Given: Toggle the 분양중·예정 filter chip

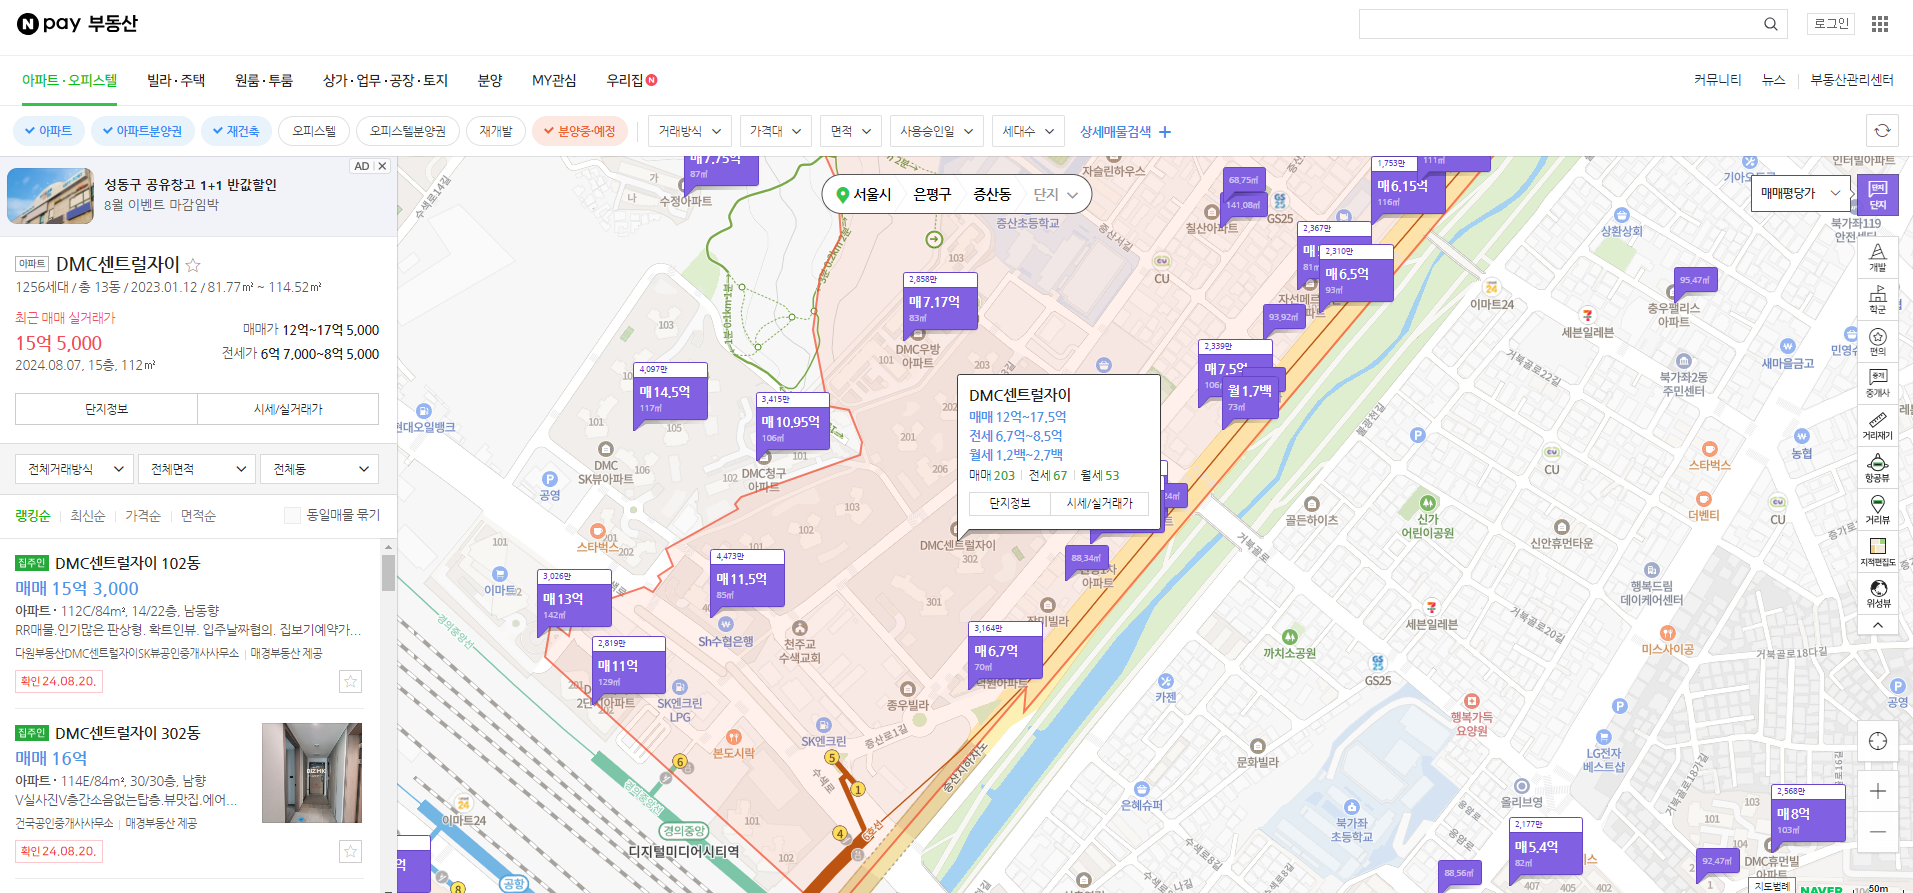Looking at the screenshot, I should tap(580, 131).
